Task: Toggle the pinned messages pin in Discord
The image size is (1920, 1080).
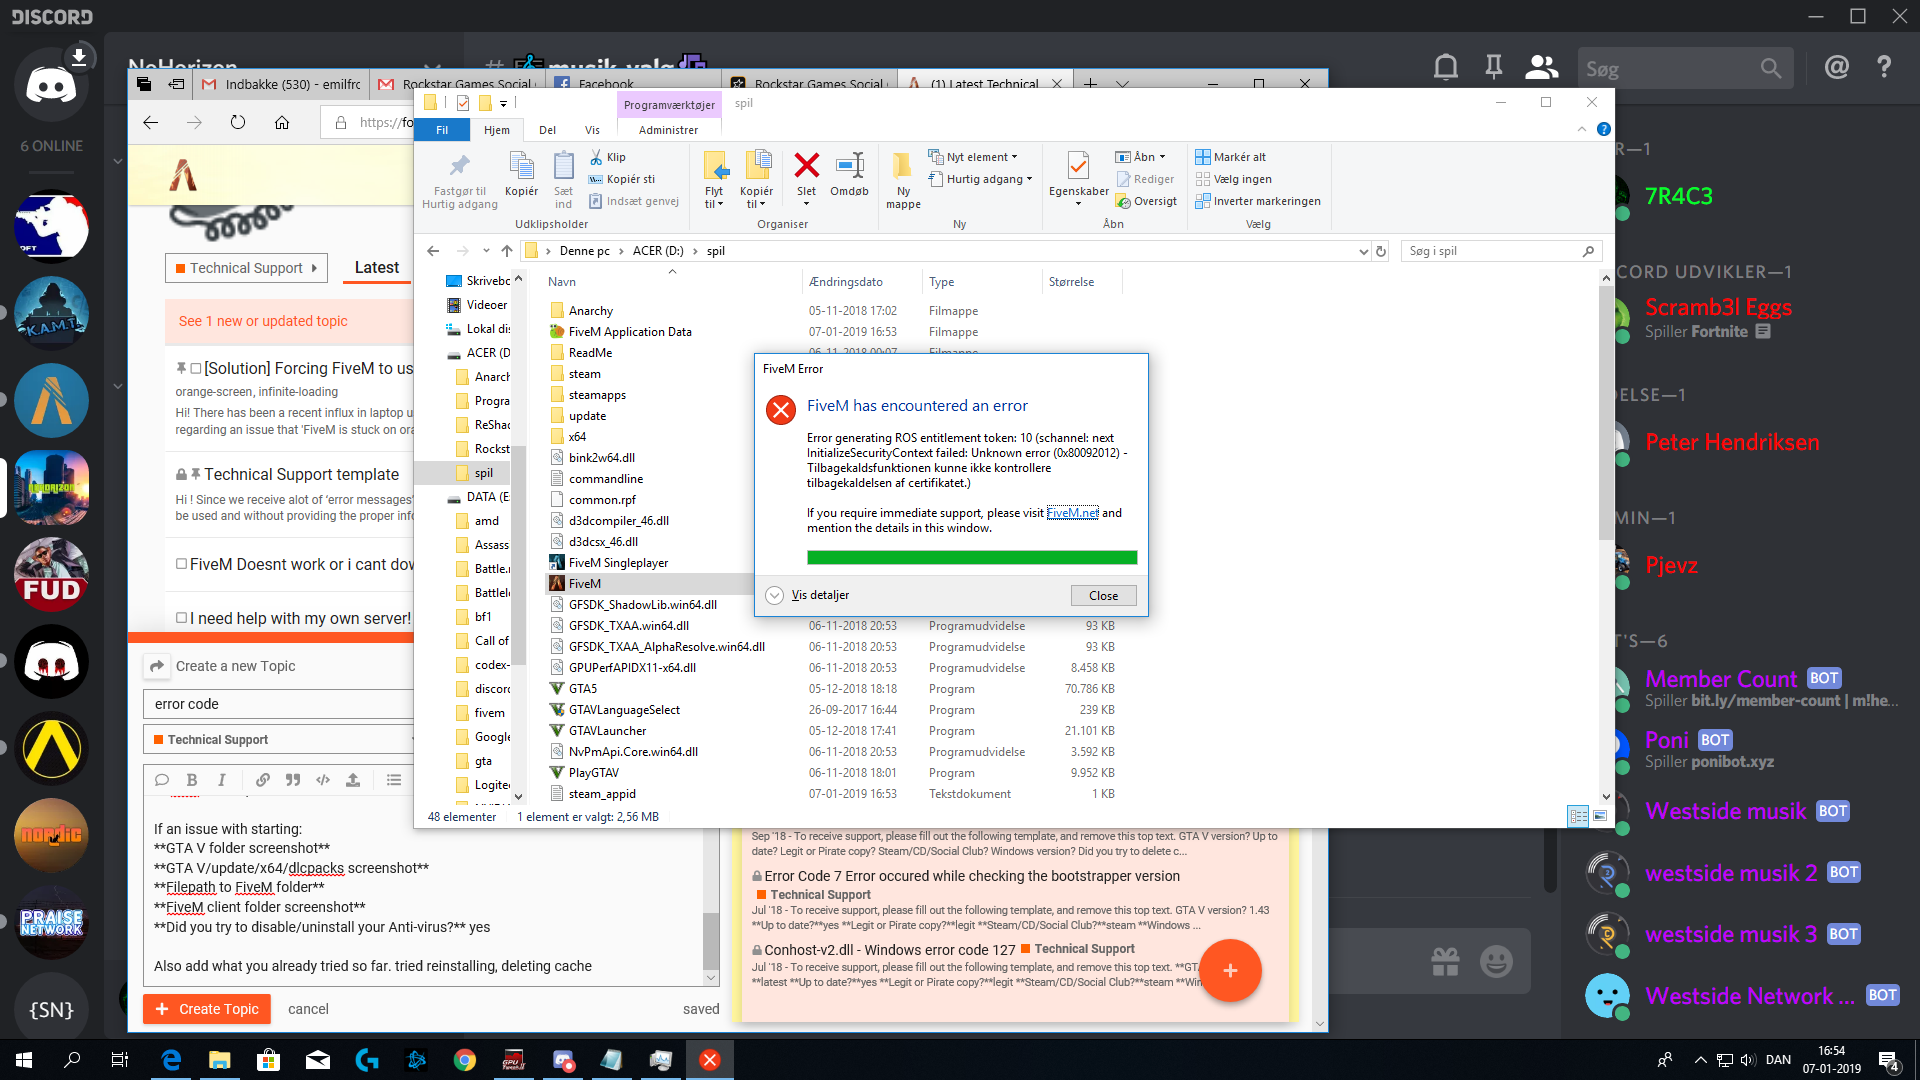Action: tap(1493, 66)
